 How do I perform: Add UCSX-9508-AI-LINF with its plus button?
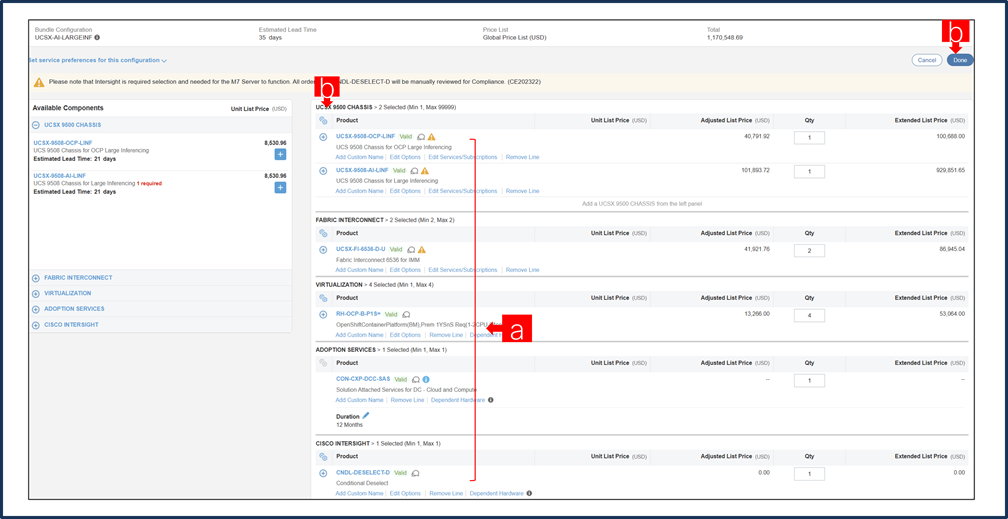pyautogui.click(x=280, y=187)
